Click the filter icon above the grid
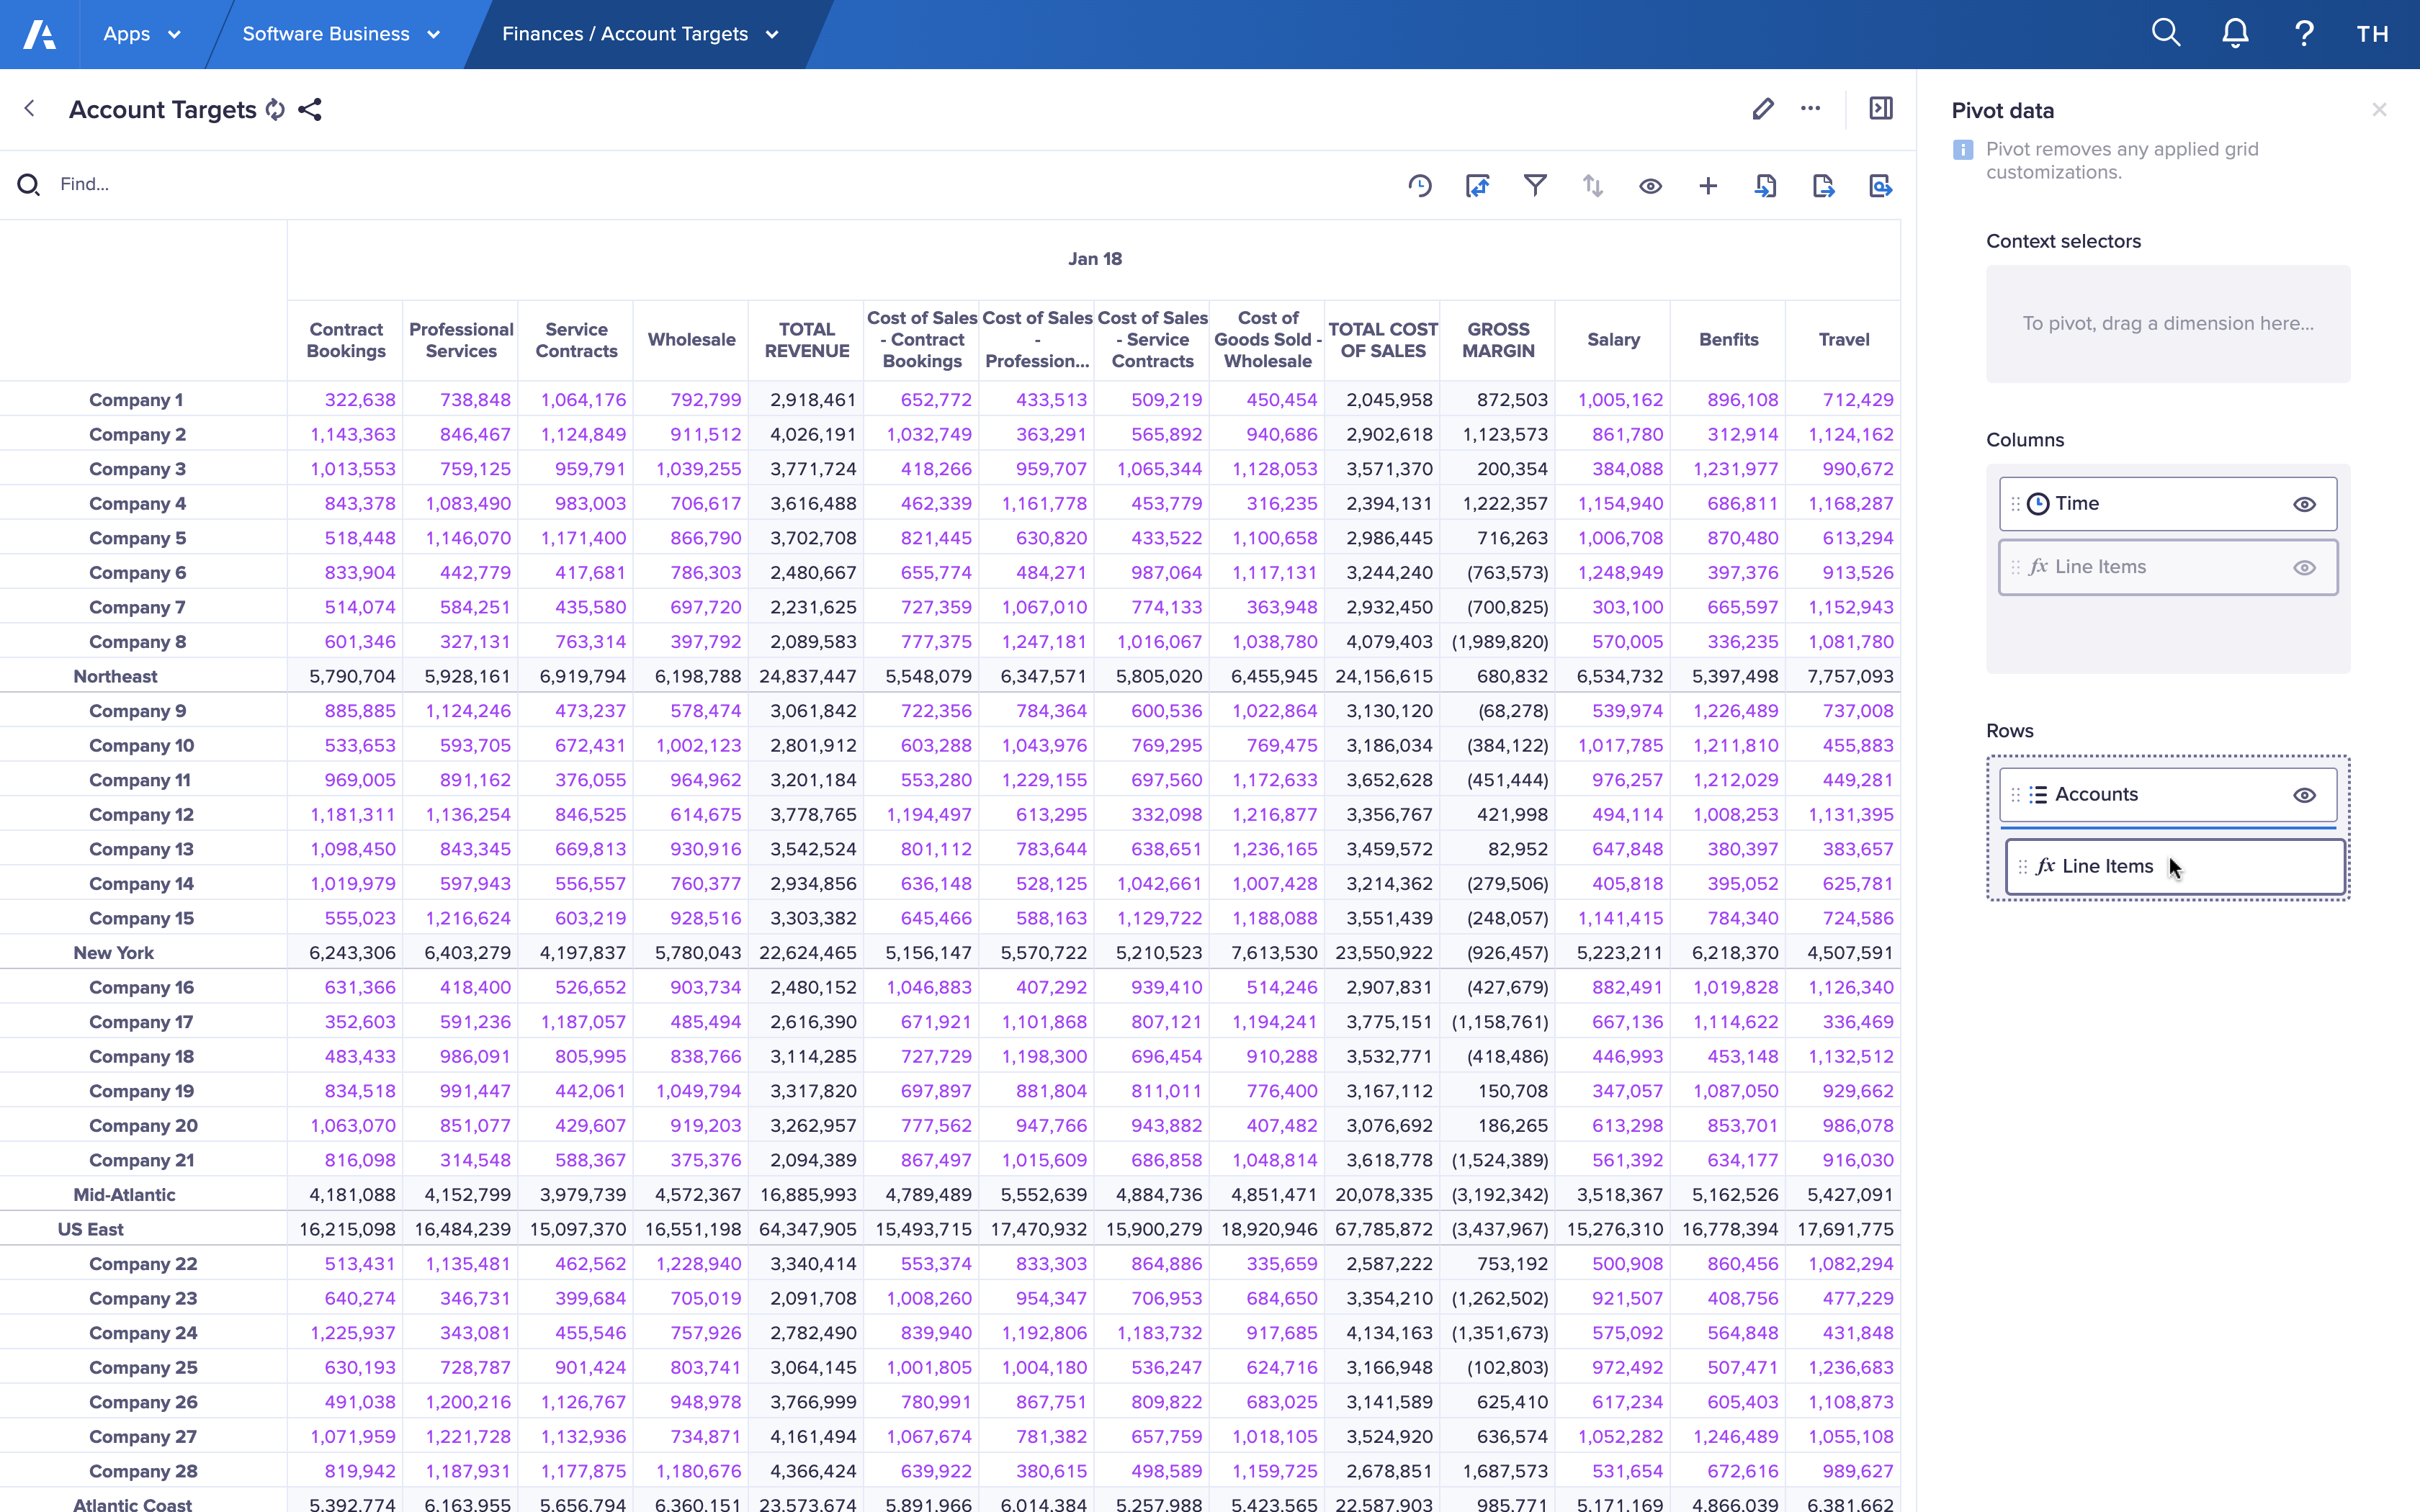 pyautogui.click(x=1535, y=186)
